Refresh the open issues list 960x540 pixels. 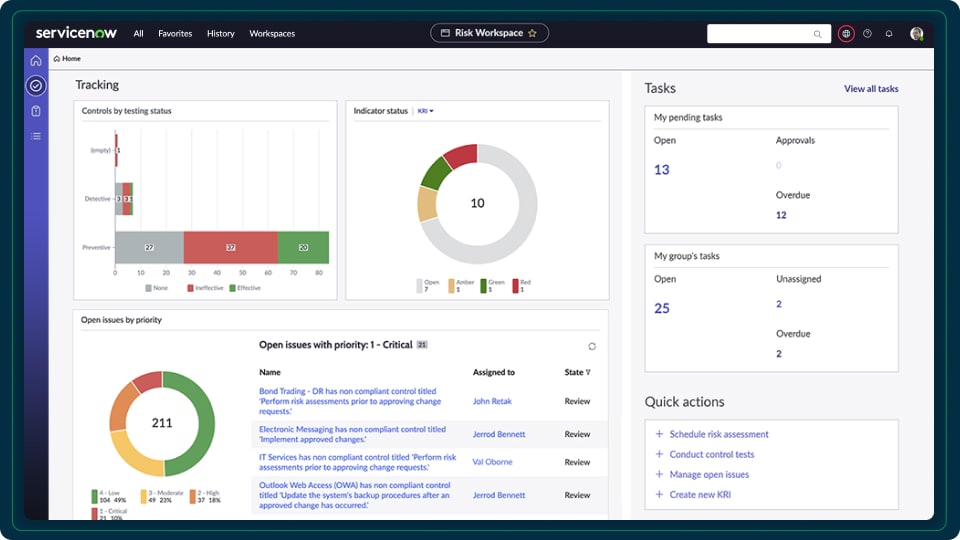592,346
